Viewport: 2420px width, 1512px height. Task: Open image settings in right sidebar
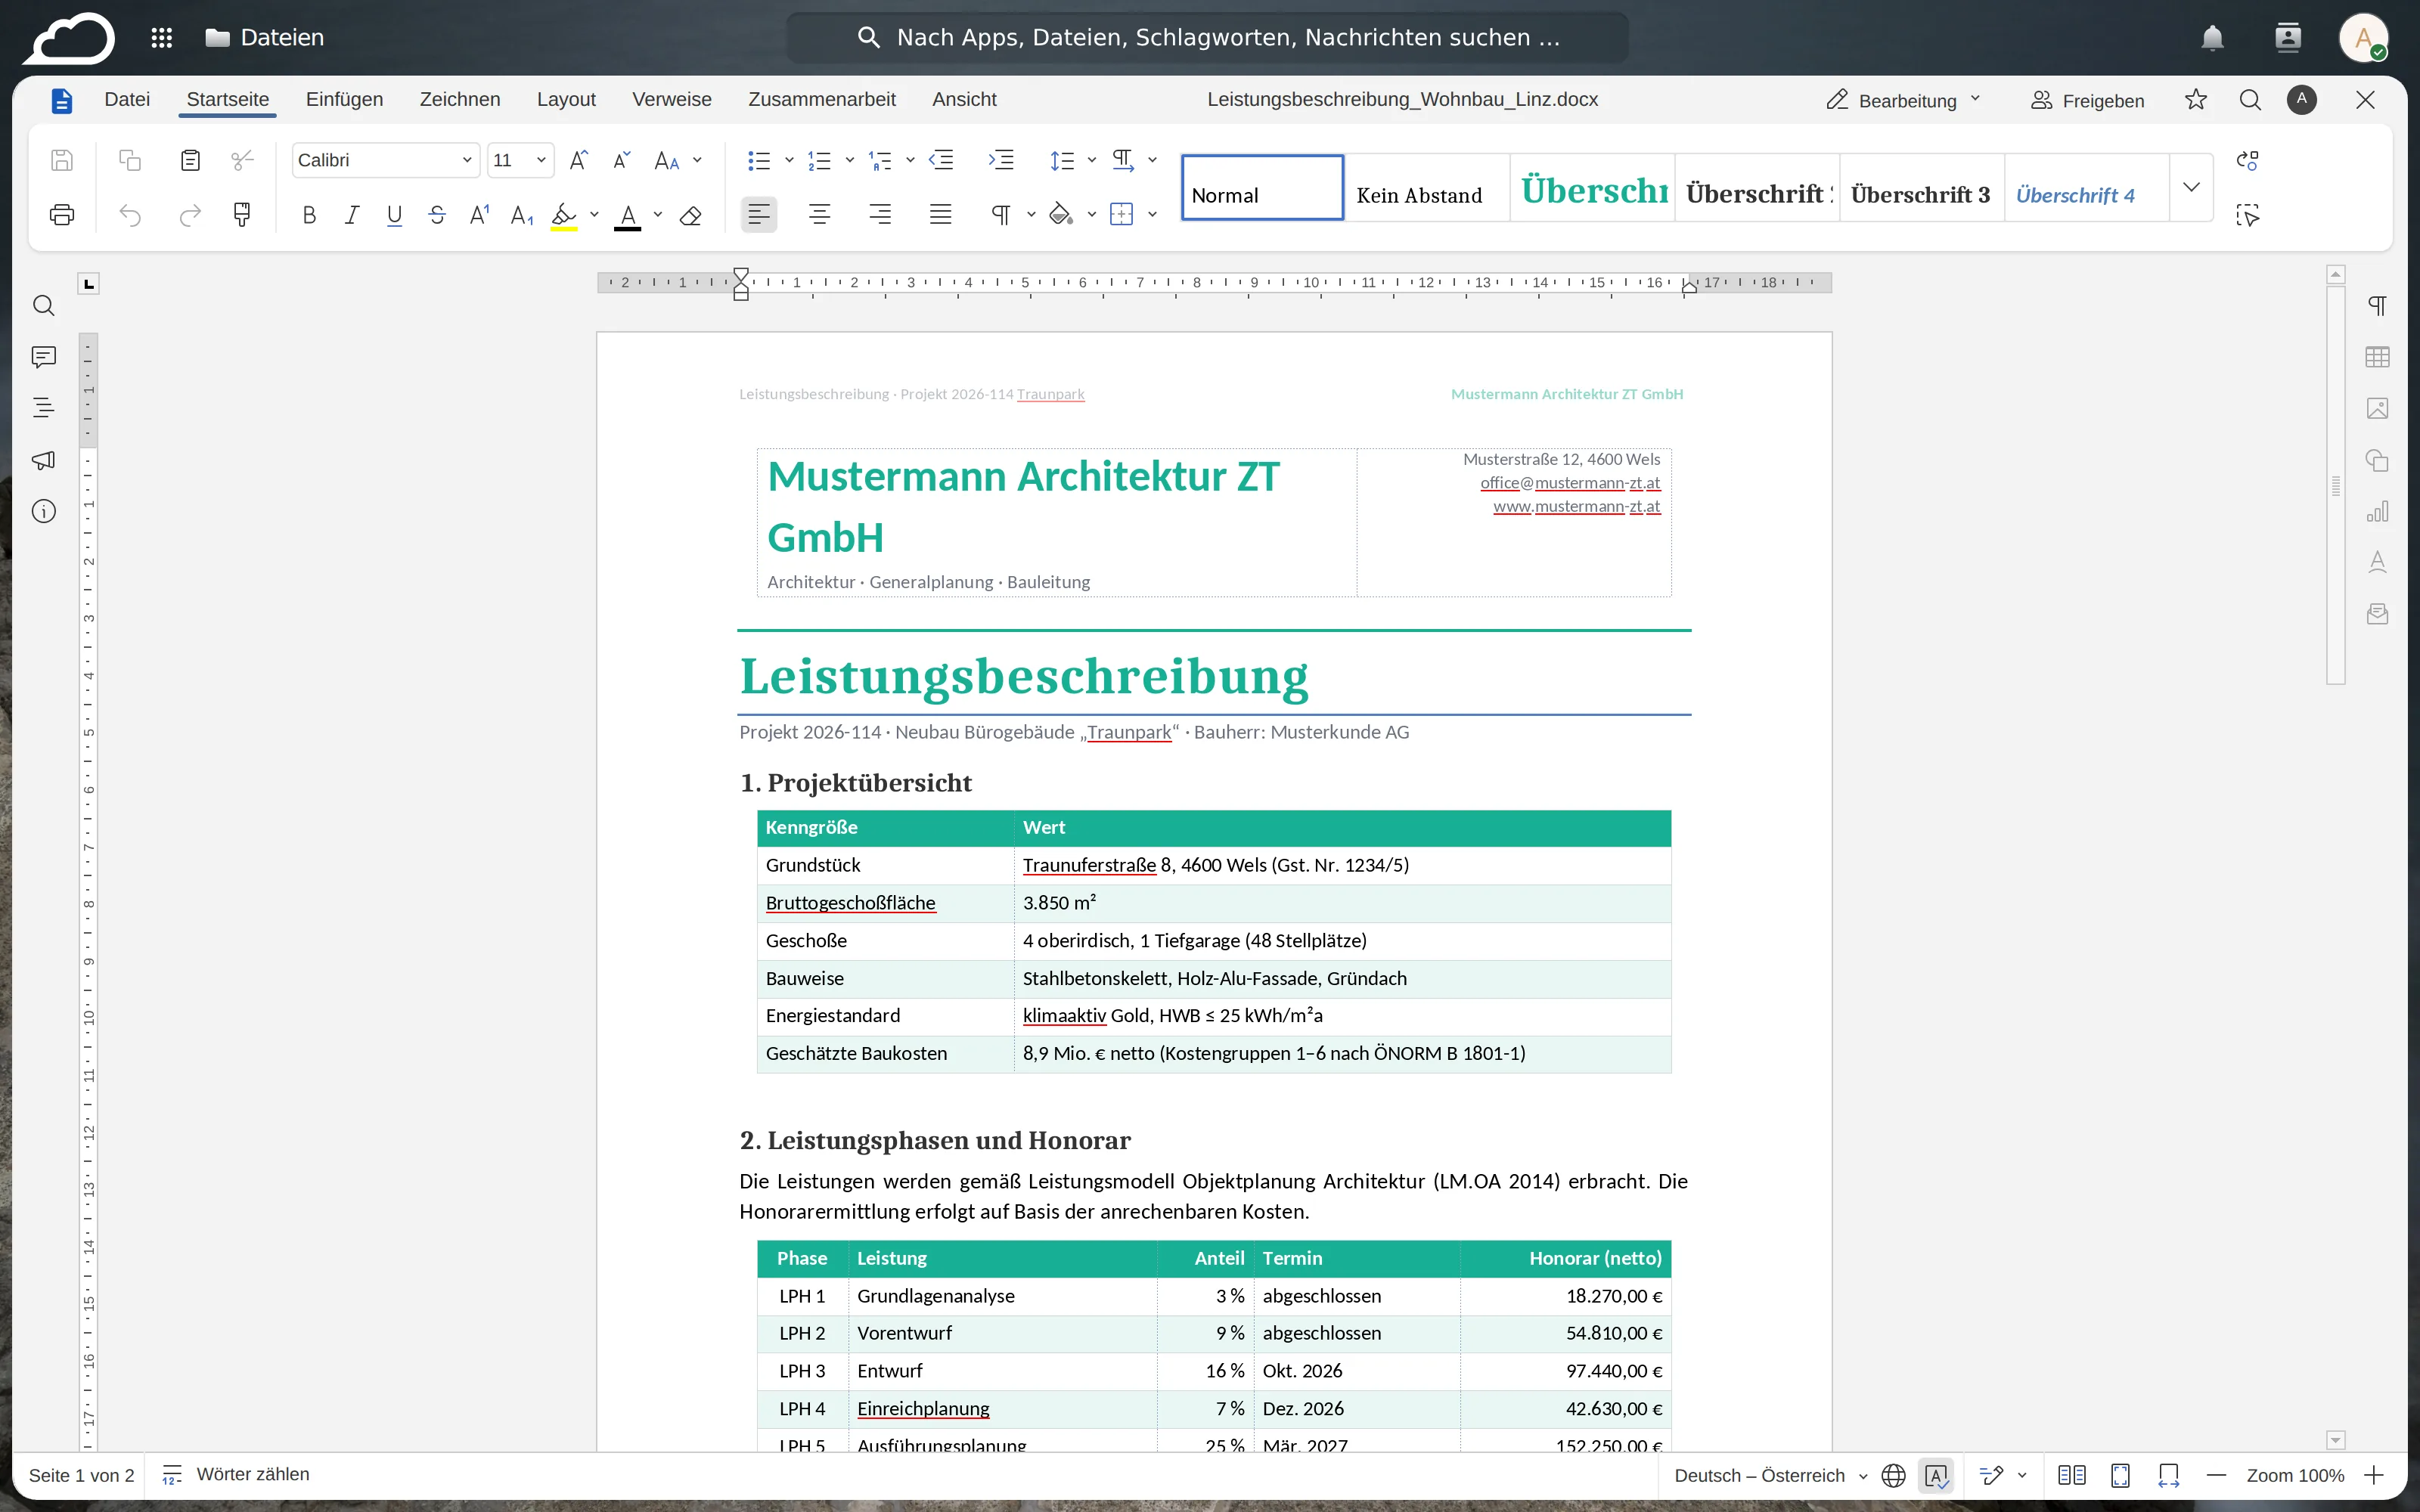[2377, 408]
